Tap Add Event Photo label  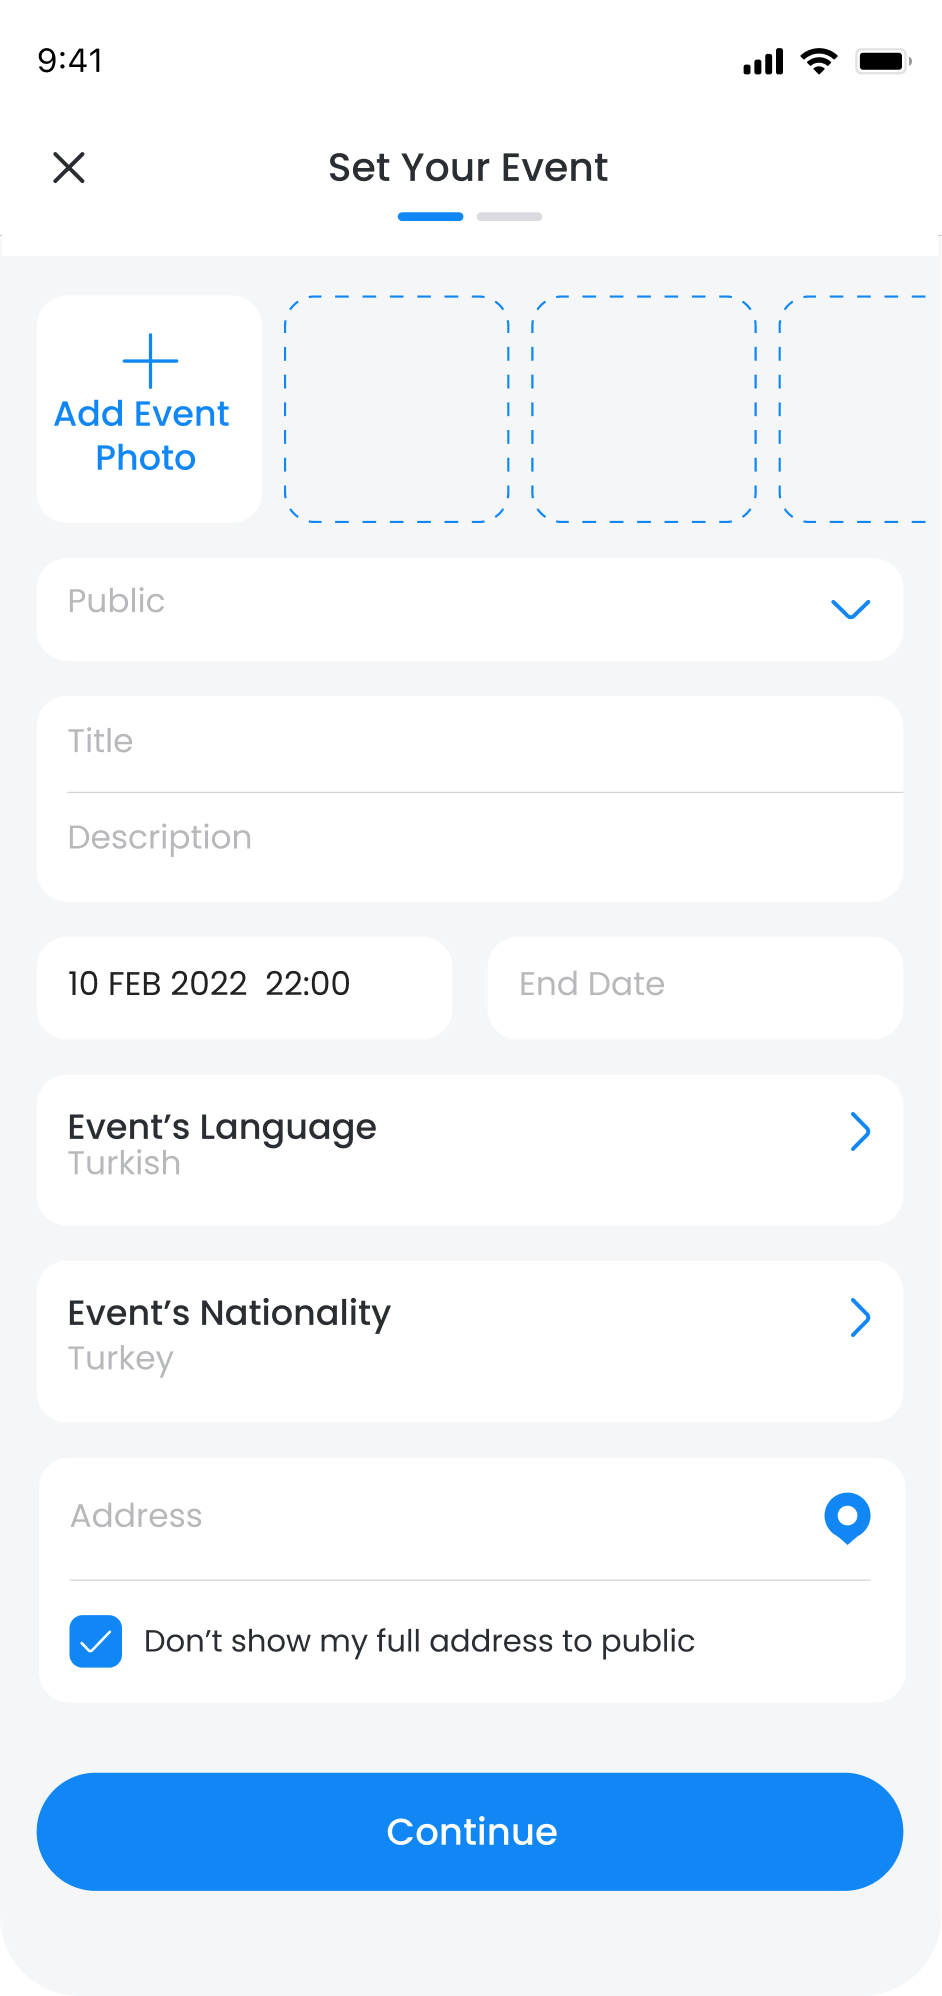pos(143,436)
